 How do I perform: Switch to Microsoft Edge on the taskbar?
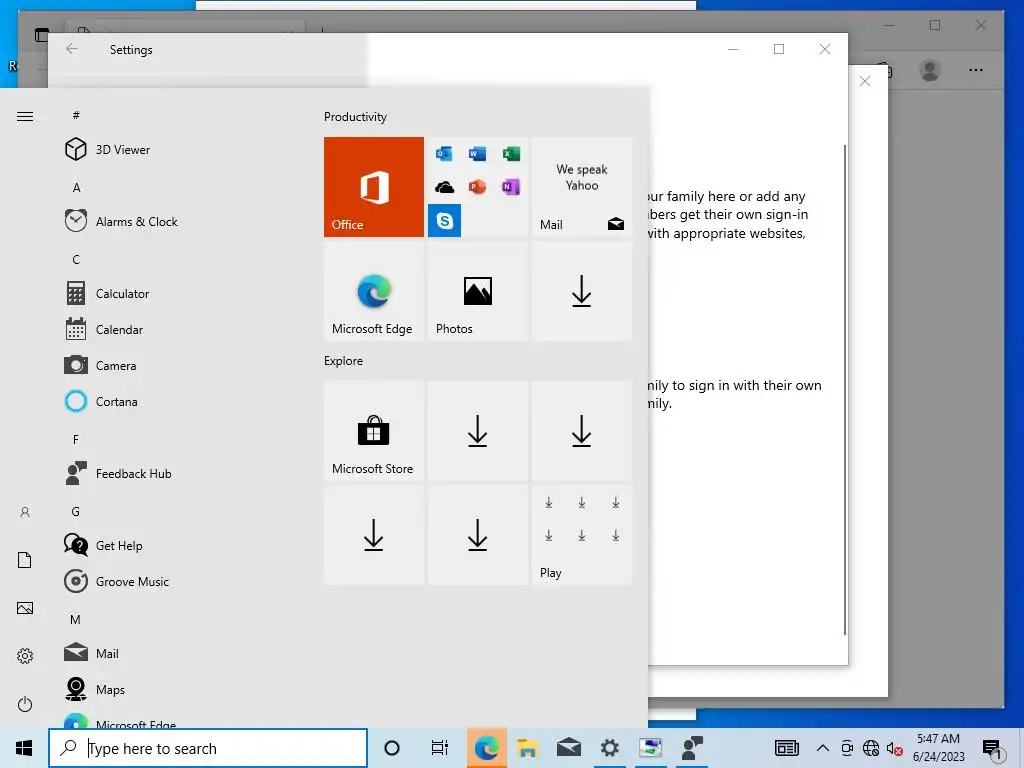click(487, 748)
